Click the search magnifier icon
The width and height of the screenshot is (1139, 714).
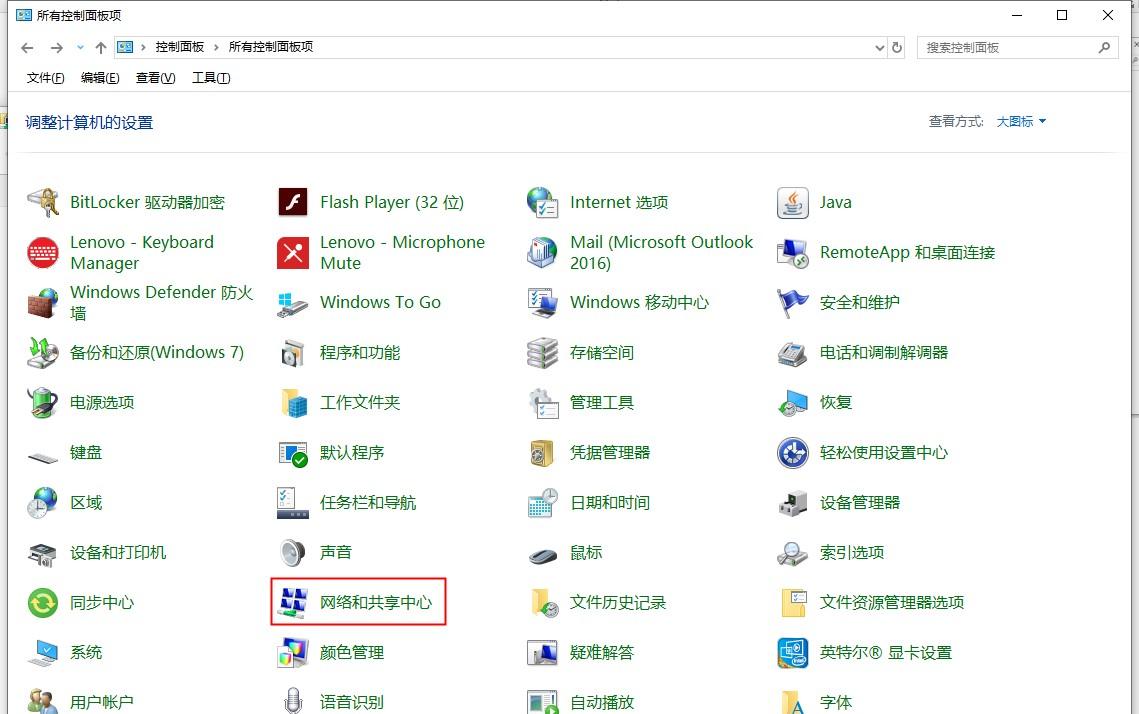[x=1104, y=47]
